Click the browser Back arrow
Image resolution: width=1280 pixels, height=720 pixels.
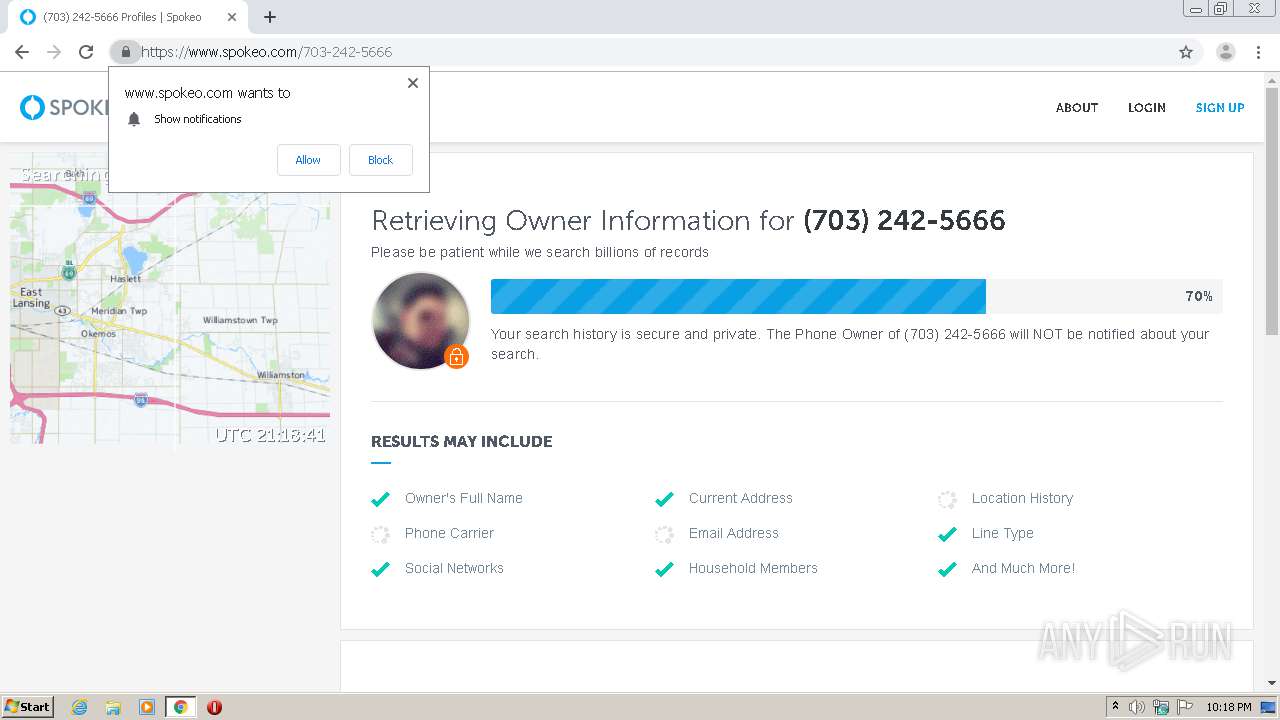[x=22, y=52]
